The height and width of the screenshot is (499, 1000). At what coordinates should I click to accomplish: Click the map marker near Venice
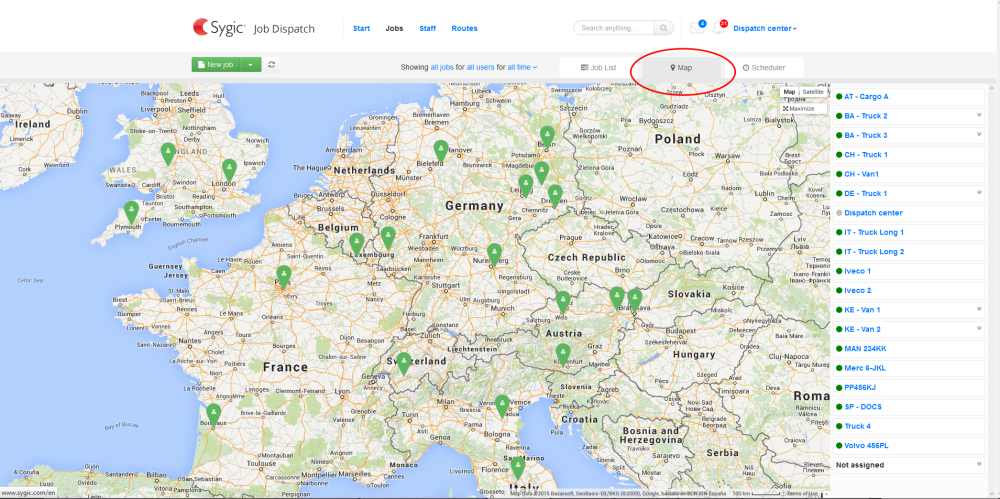coord(503,406)
